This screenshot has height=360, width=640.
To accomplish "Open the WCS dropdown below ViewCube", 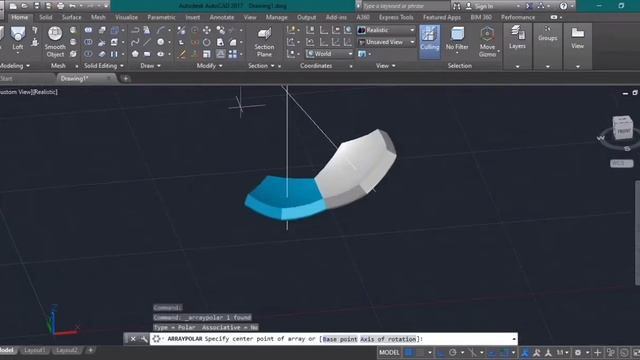I will pyautogui.click(x=622, y=163).
